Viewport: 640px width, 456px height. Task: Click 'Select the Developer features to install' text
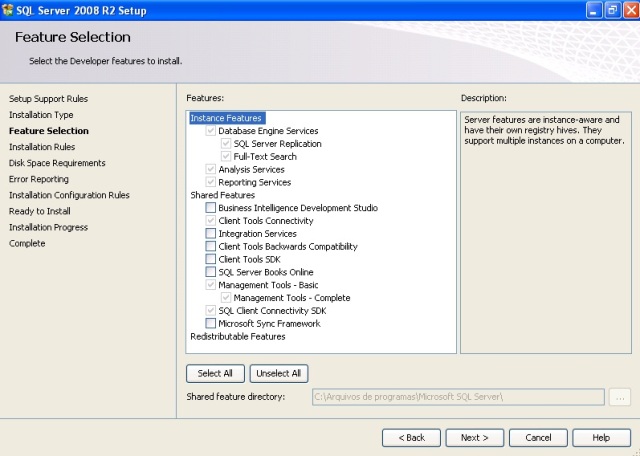click(x=106, y=61)
